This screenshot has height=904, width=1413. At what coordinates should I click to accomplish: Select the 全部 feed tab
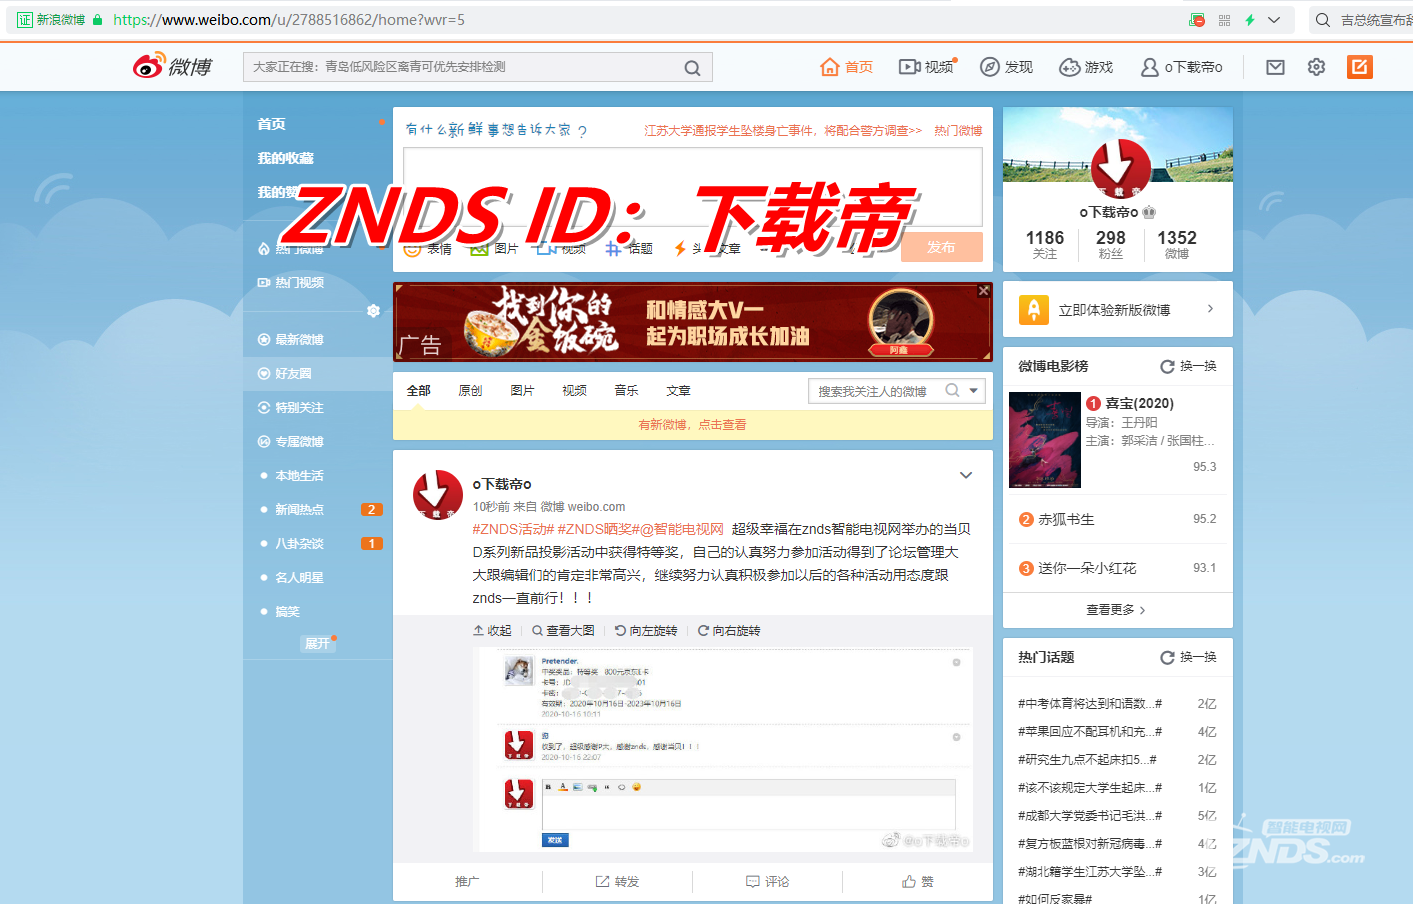pyautogui.click(x=418, y=391)
